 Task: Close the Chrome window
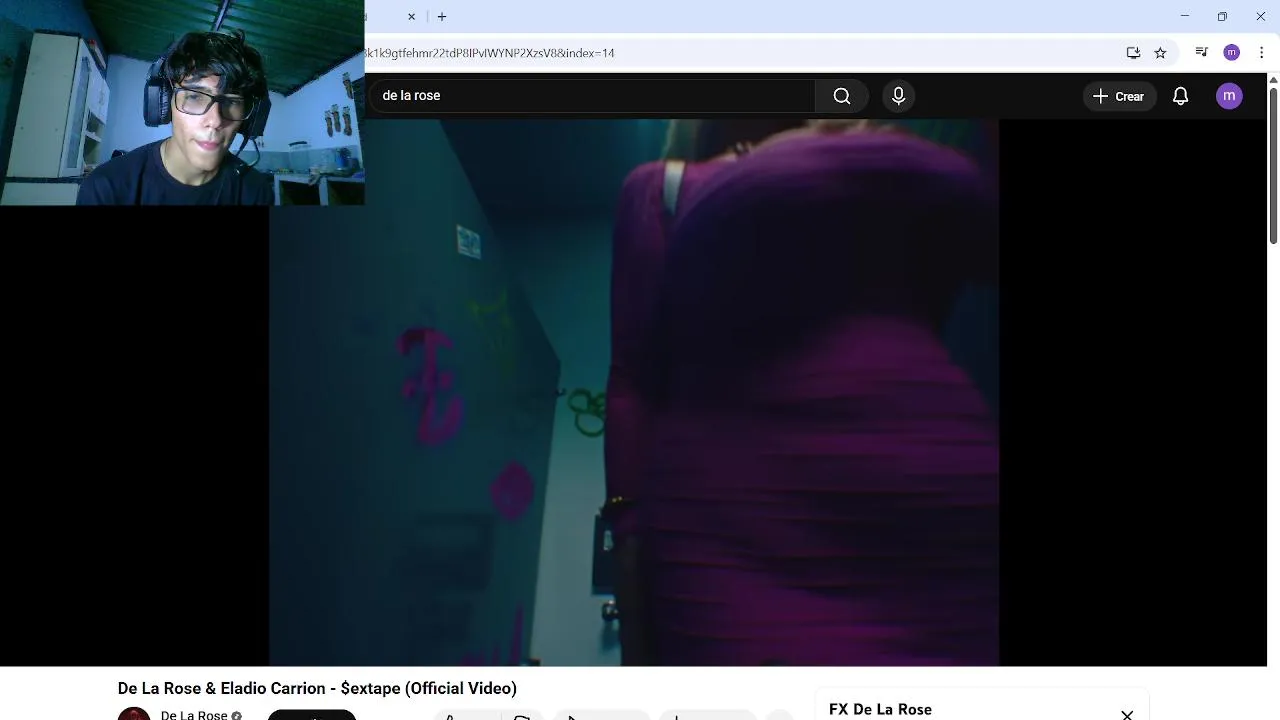[x=1260, y=16]
